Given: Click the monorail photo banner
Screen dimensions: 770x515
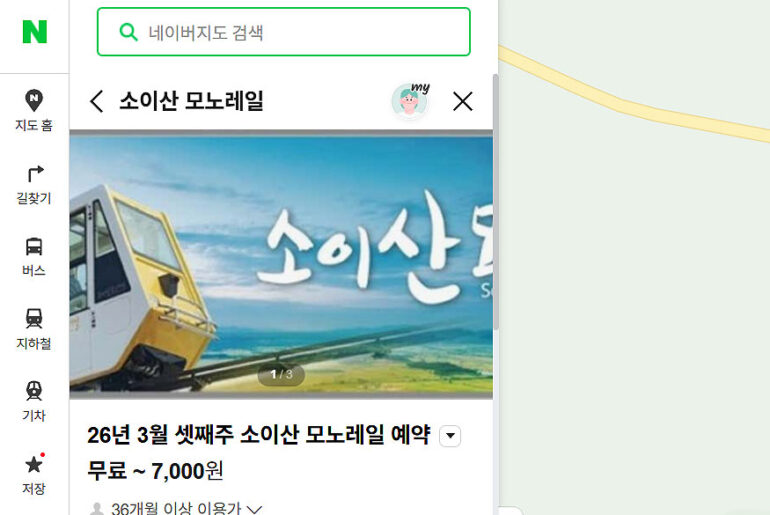Looking at the screenshot, I should (x=281, y=264).
